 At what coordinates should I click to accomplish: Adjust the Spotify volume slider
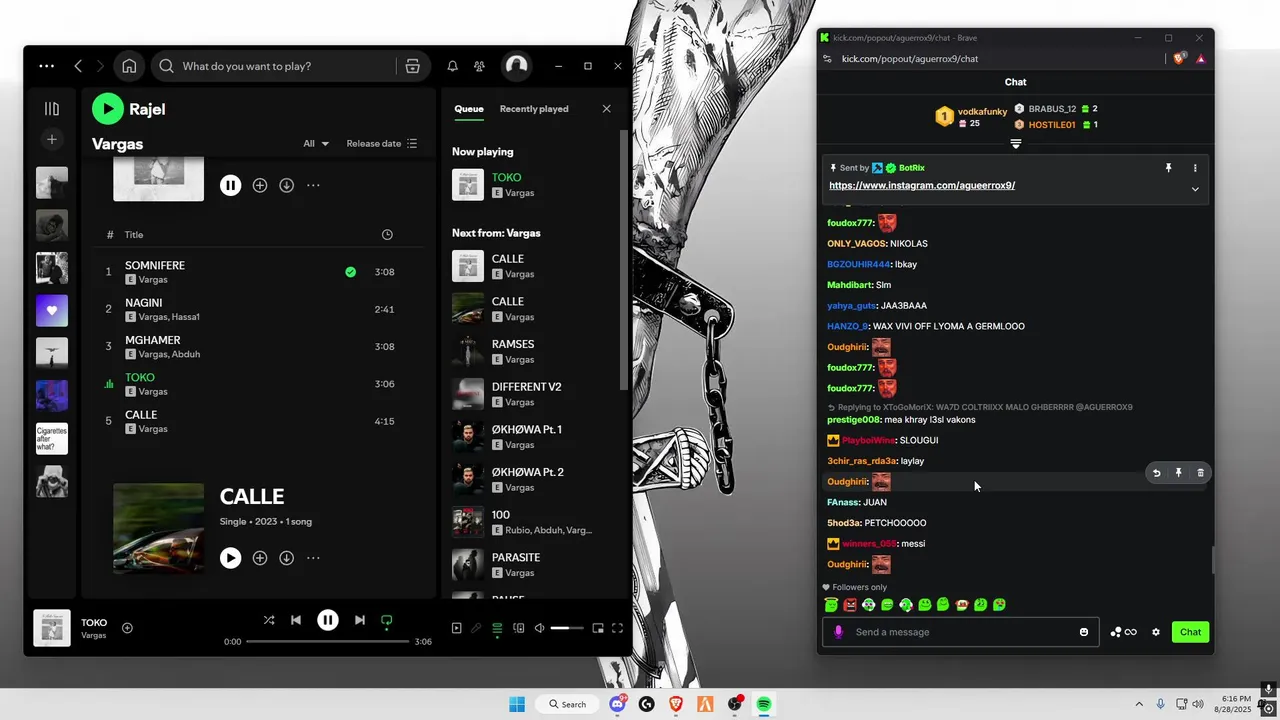point(567,628)
